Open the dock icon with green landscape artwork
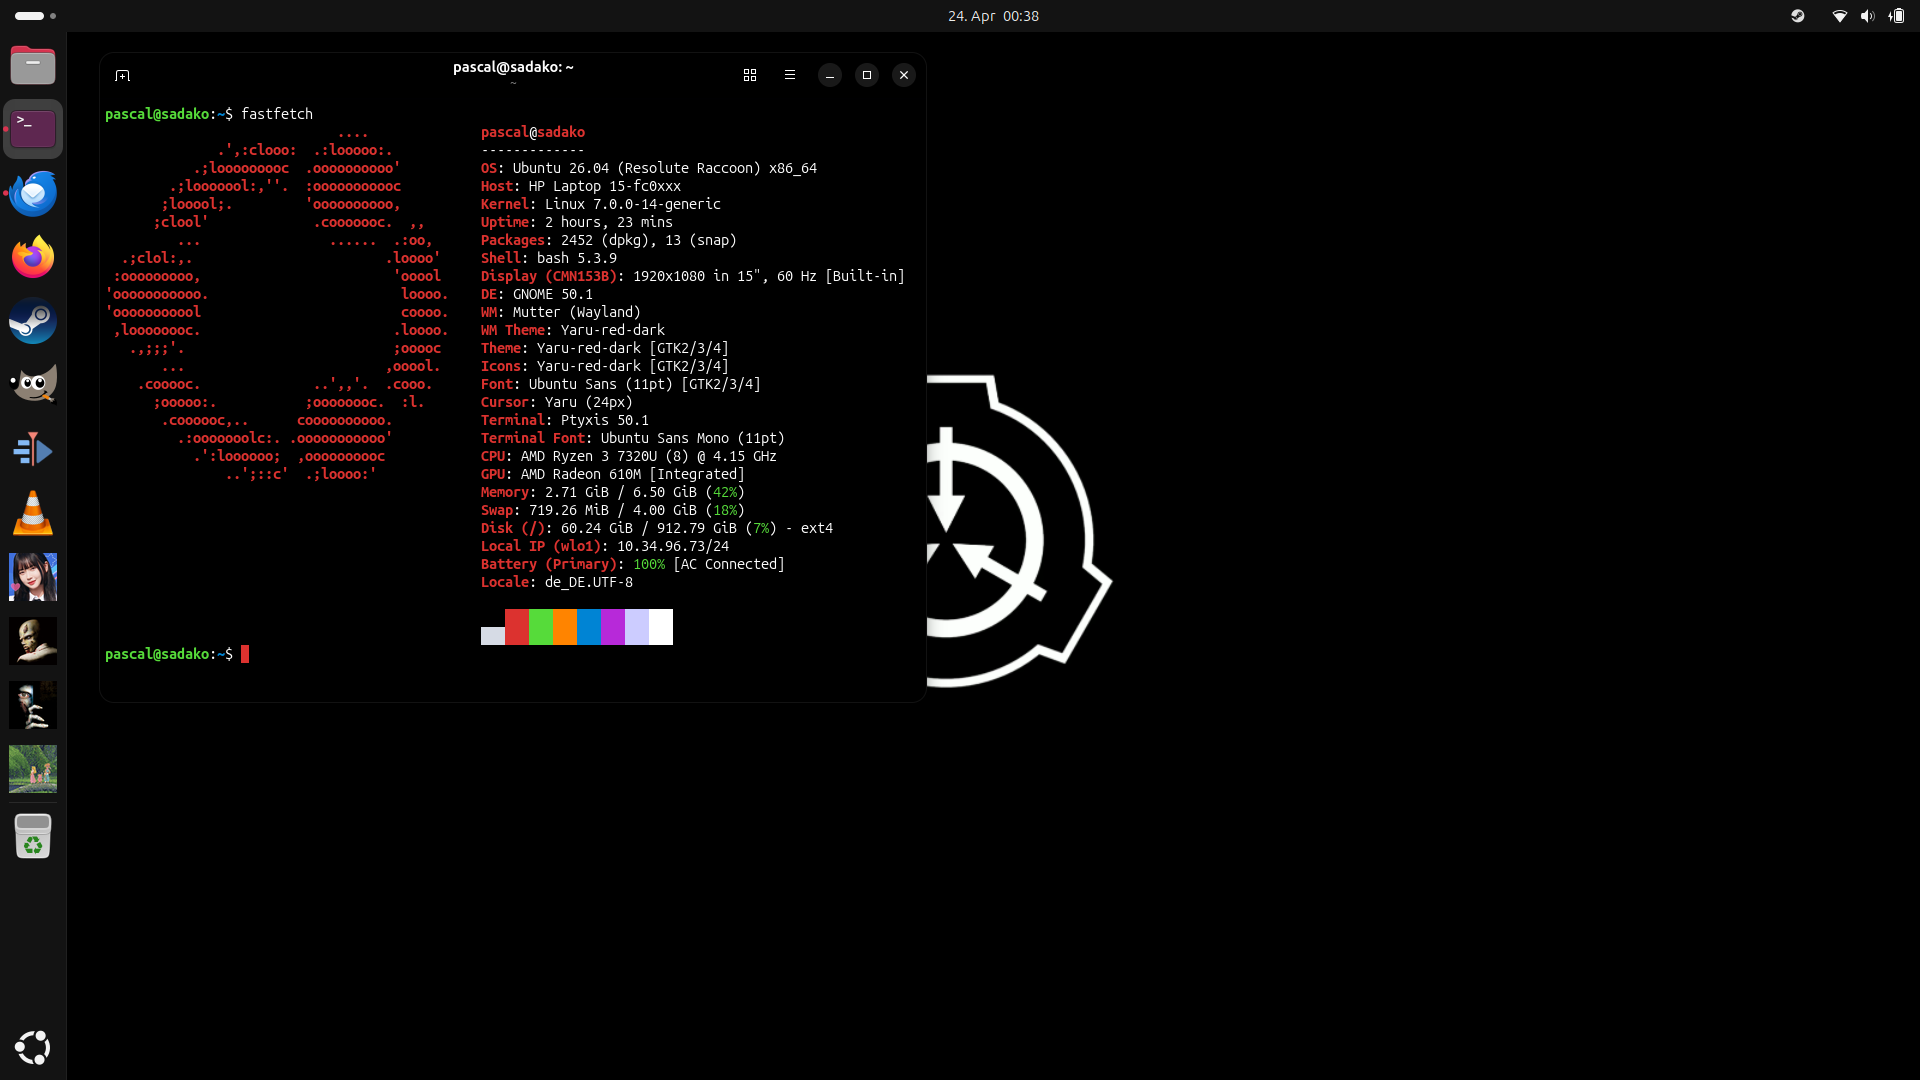This screenshot has width=1920, height=1080. click(33, 769)
